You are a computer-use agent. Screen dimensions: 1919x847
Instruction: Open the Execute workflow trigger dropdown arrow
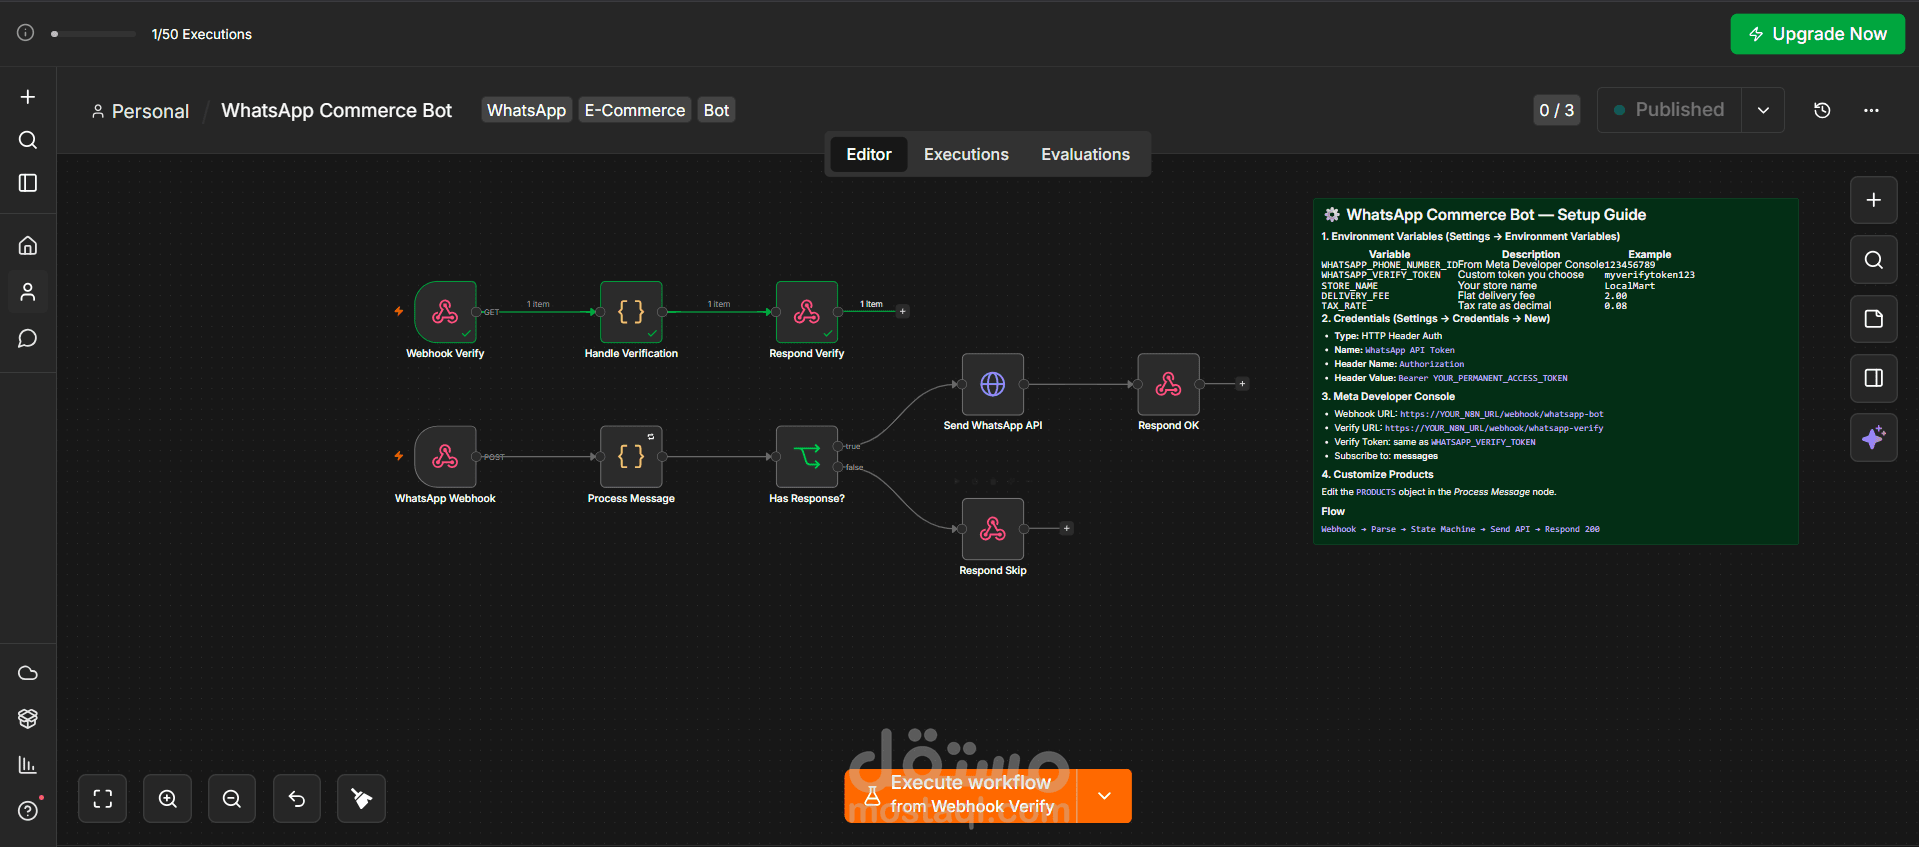pyautogui.click(x=1105, y=796)
